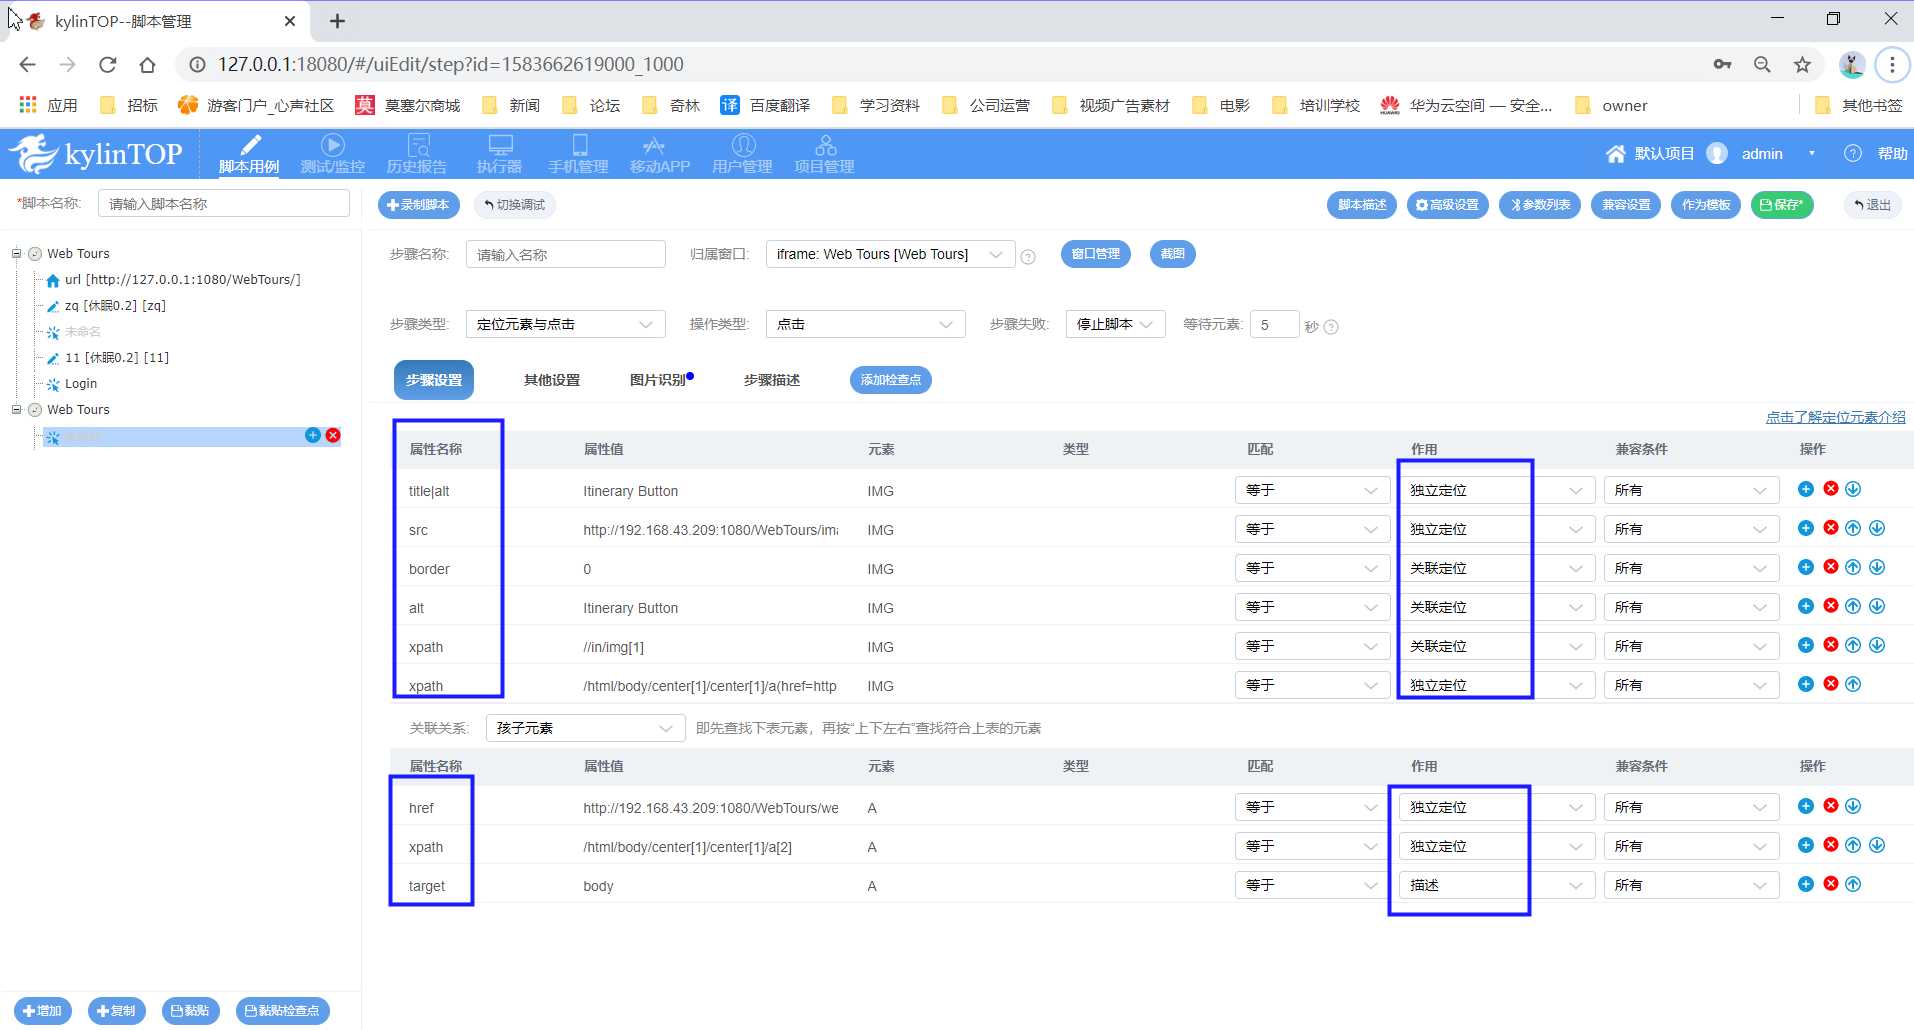Screen dimensions: 1914x1030
Task: Open the 历史报告 module icon
Action: click(418, 145)
